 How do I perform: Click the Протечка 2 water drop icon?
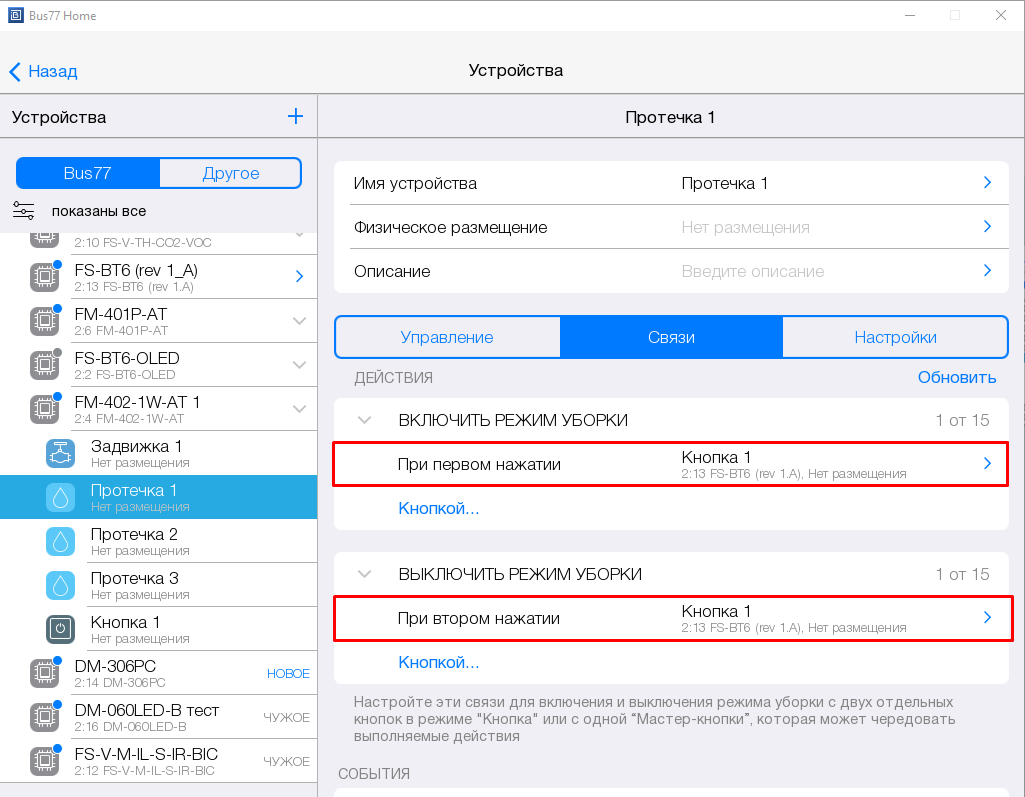click(61, 542)
